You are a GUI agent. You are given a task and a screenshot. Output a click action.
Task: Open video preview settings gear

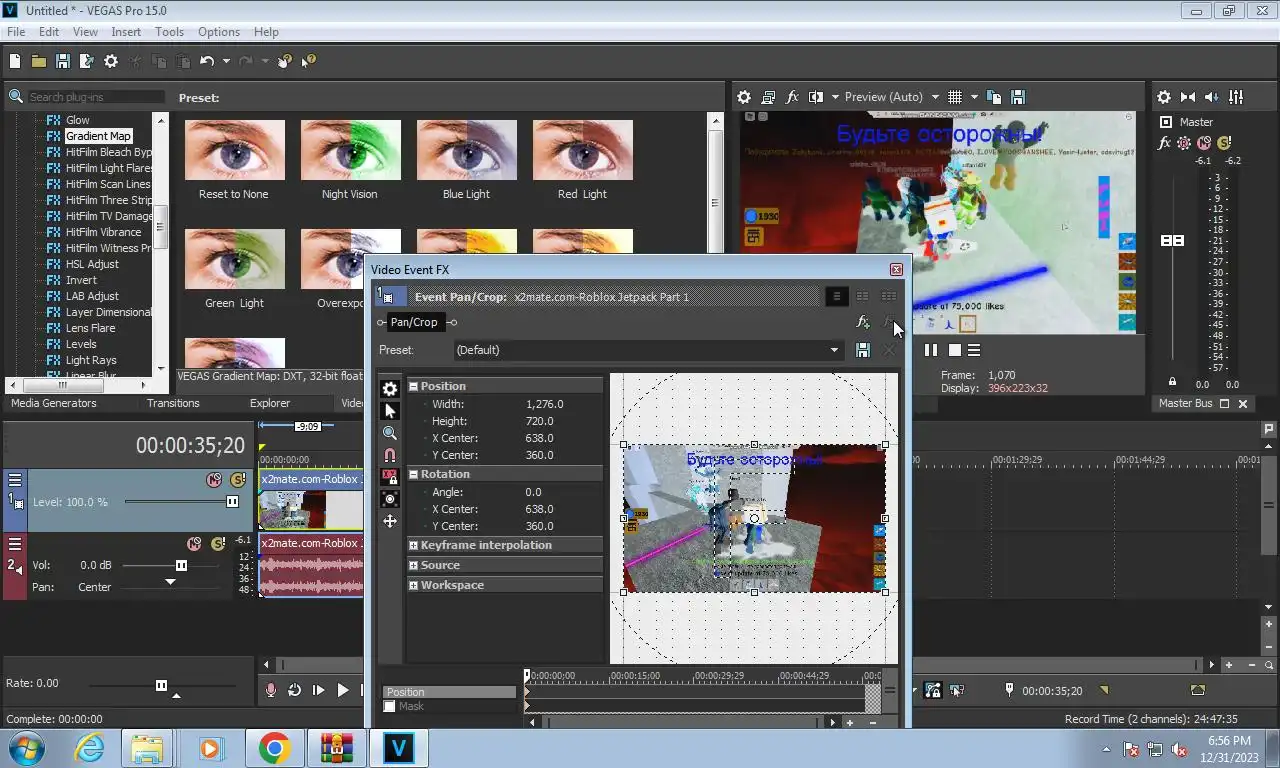(744, 97)
